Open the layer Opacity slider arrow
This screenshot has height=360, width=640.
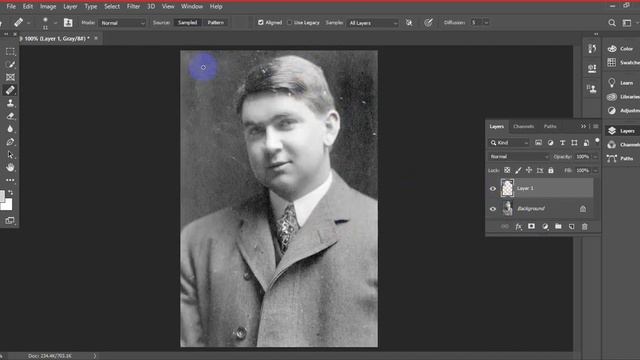pos(596,157)
